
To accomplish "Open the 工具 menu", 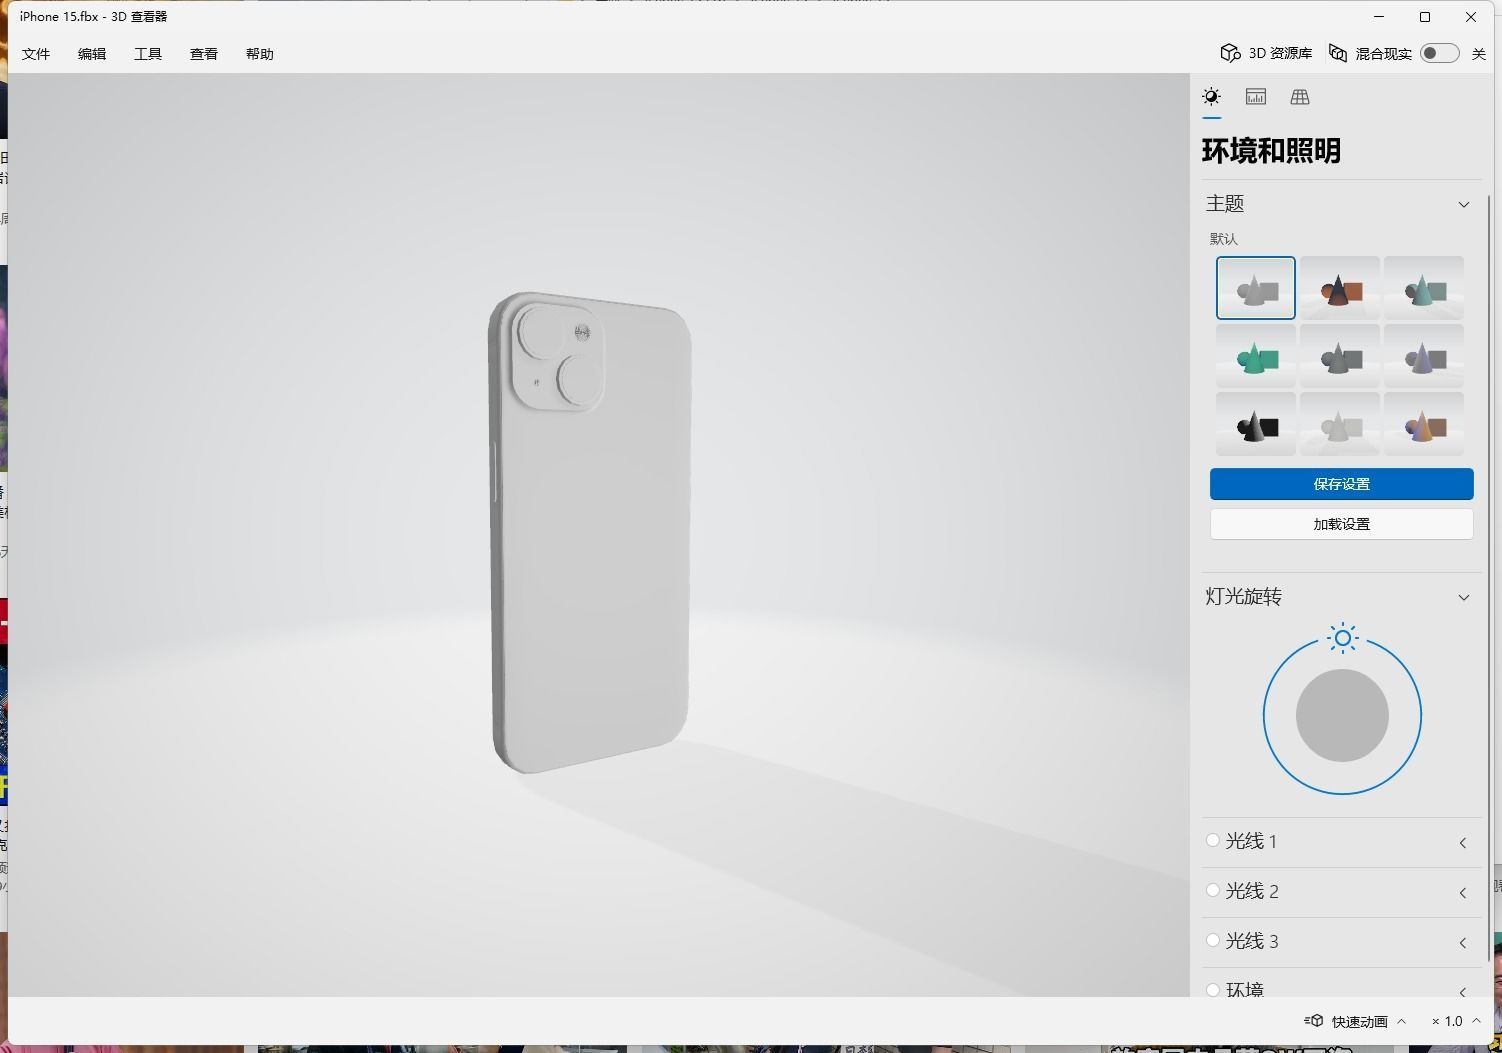I will pyautogui.click(x=148, y=54).
